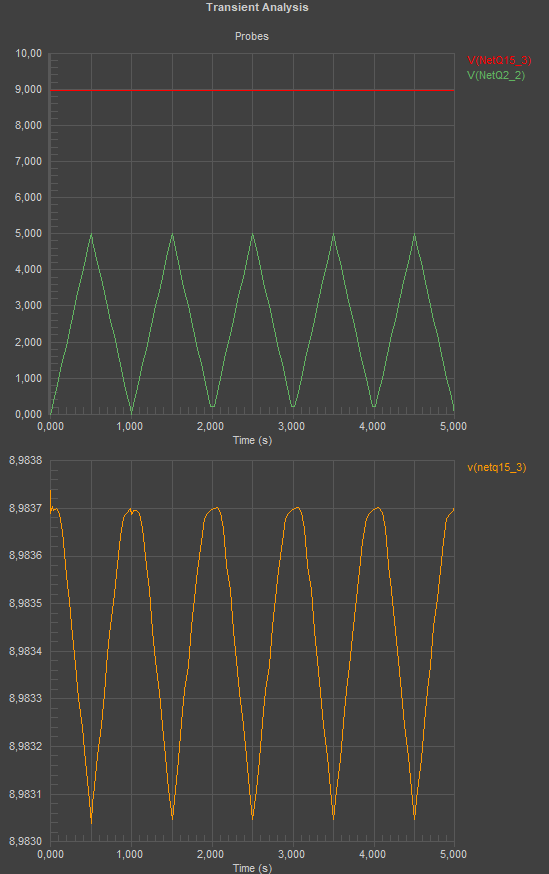Click the Probes chart heading
This screenshot has height=874, width=549.
click(252, 36)
